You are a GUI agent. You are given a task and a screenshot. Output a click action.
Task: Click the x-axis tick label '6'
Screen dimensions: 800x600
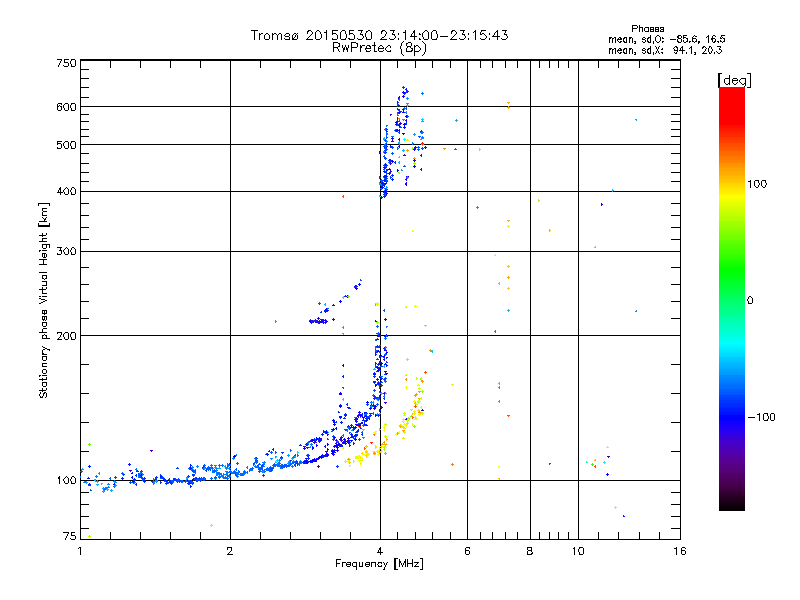[x=467, y=551]
